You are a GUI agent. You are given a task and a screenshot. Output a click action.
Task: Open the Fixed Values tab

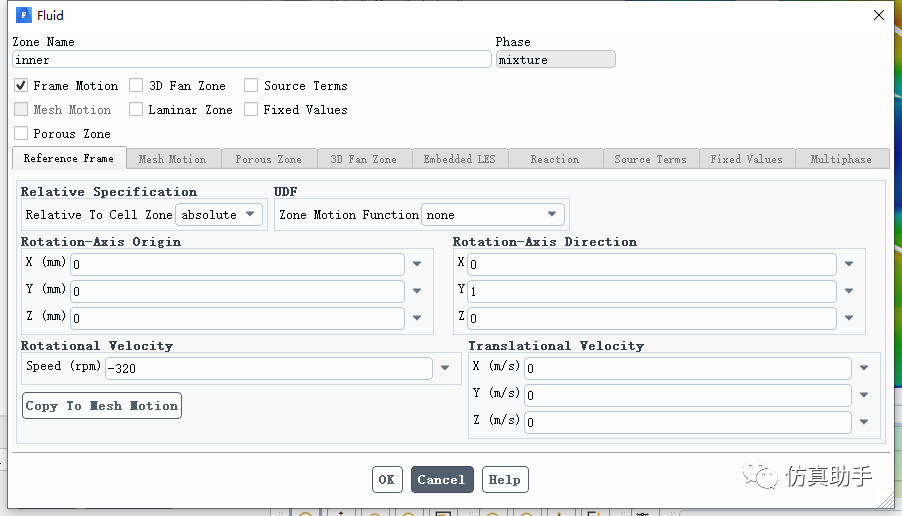pyautogui.click(x=747, y=159)
